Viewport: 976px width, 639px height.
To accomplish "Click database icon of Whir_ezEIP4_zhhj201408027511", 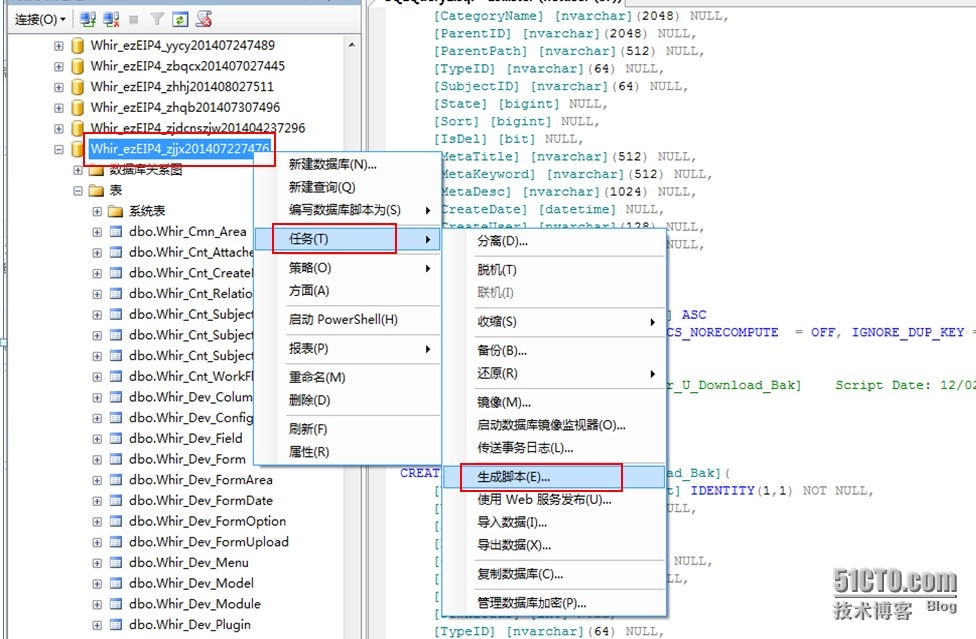I will 77,86.
